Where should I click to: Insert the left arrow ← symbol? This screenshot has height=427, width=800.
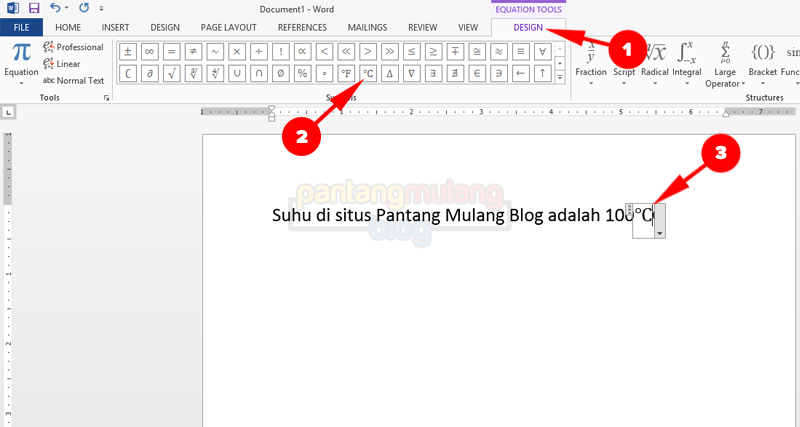coord(520,73)
